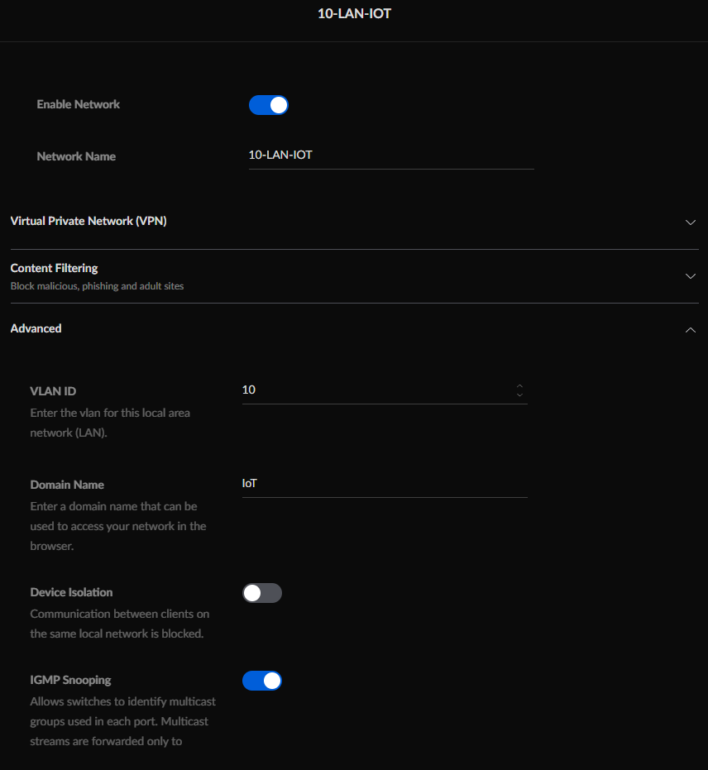Select the Content Filtering section heading

(54, 268)
